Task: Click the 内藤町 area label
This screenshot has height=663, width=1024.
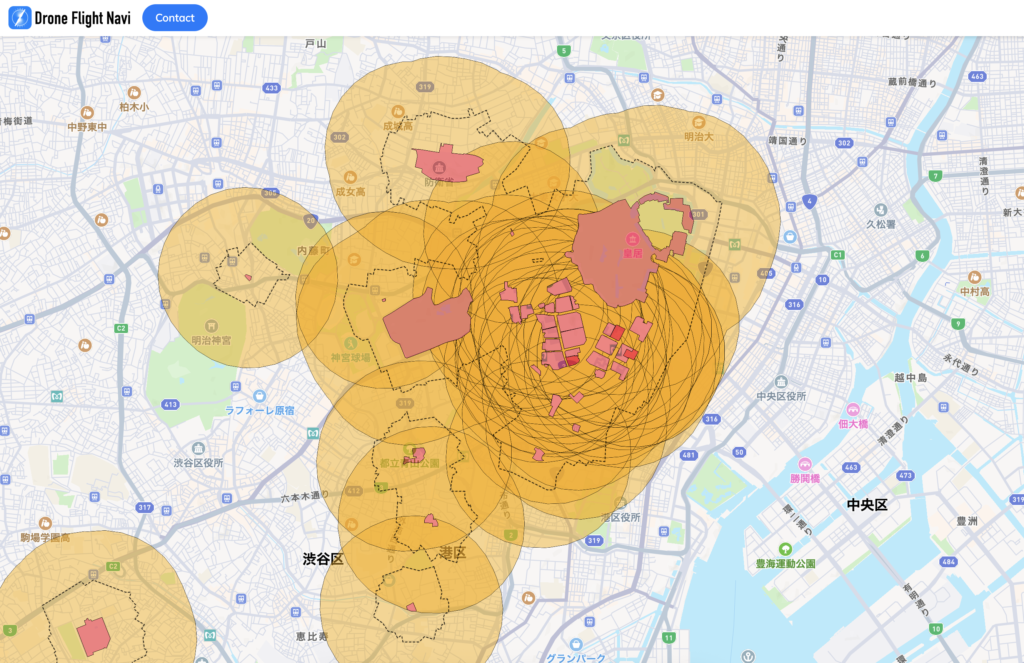Action: click(313, 251)
